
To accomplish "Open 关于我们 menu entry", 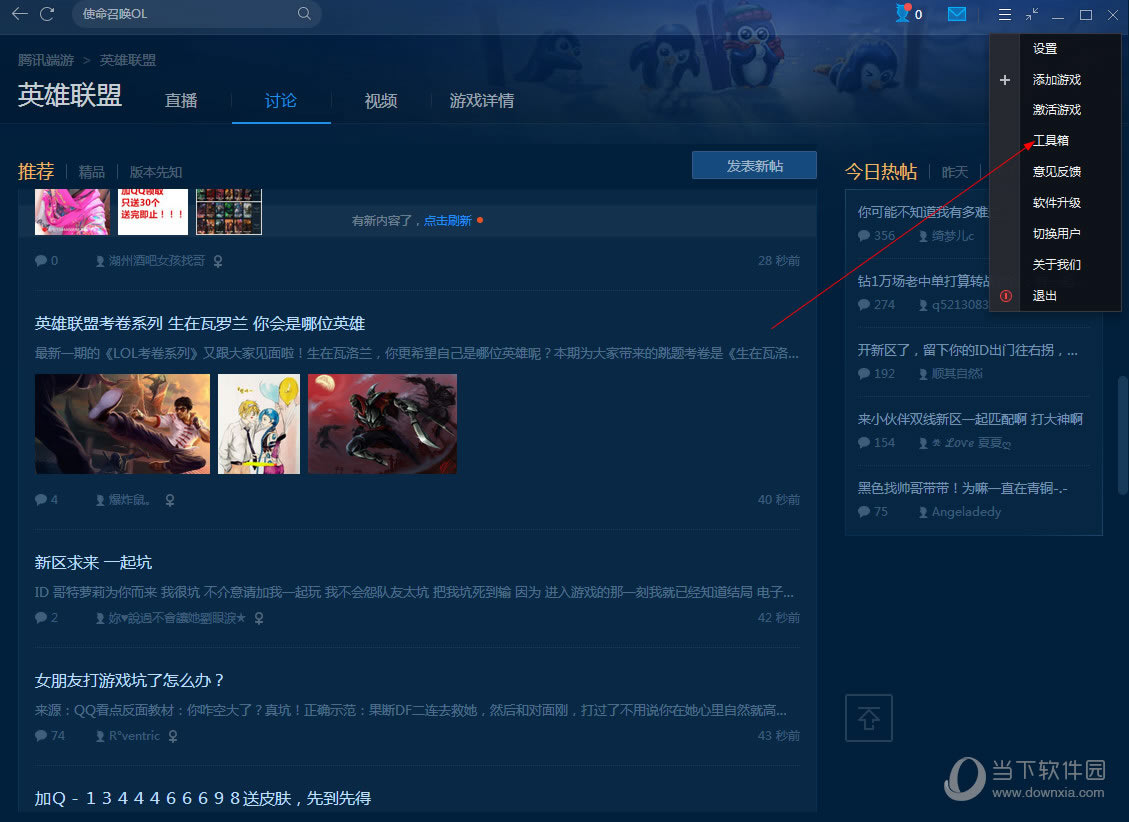I will pyautogui.click(x=1056, y=265).
